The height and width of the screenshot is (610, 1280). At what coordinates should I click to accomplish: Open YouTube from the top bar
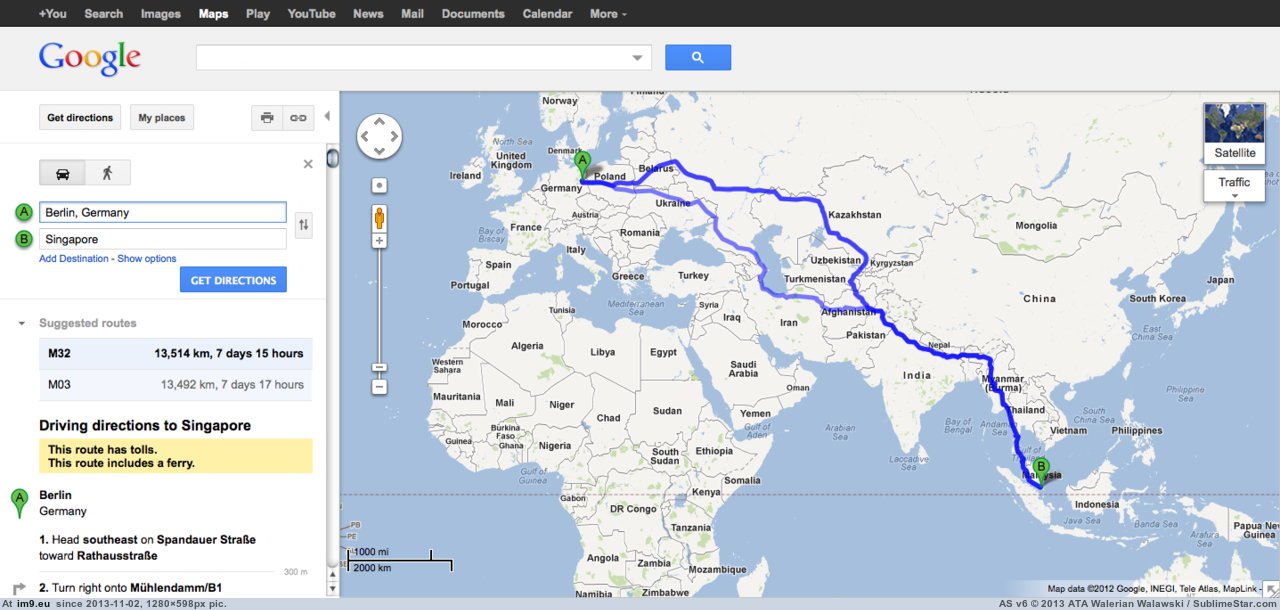311,14
